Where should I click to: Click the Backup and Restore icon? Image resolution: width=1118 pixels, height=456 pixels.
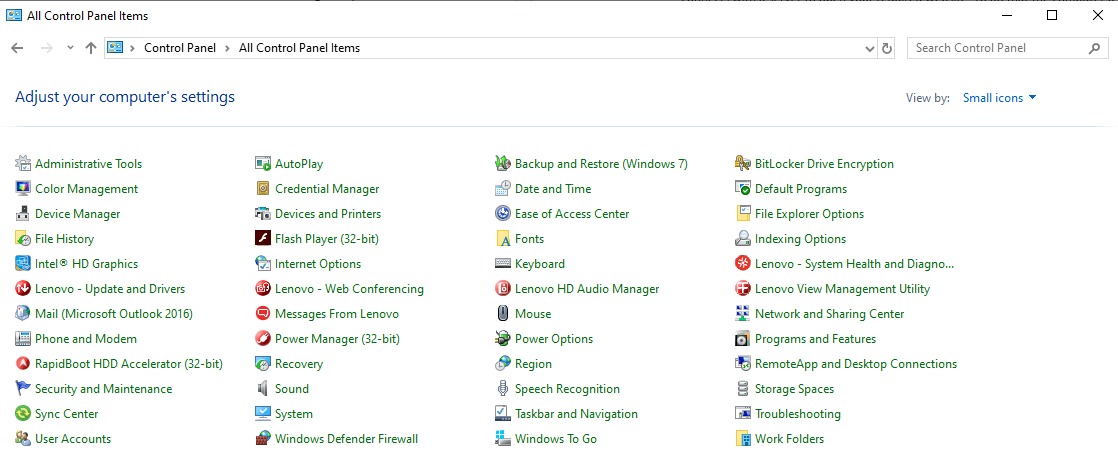coord(503,164)
